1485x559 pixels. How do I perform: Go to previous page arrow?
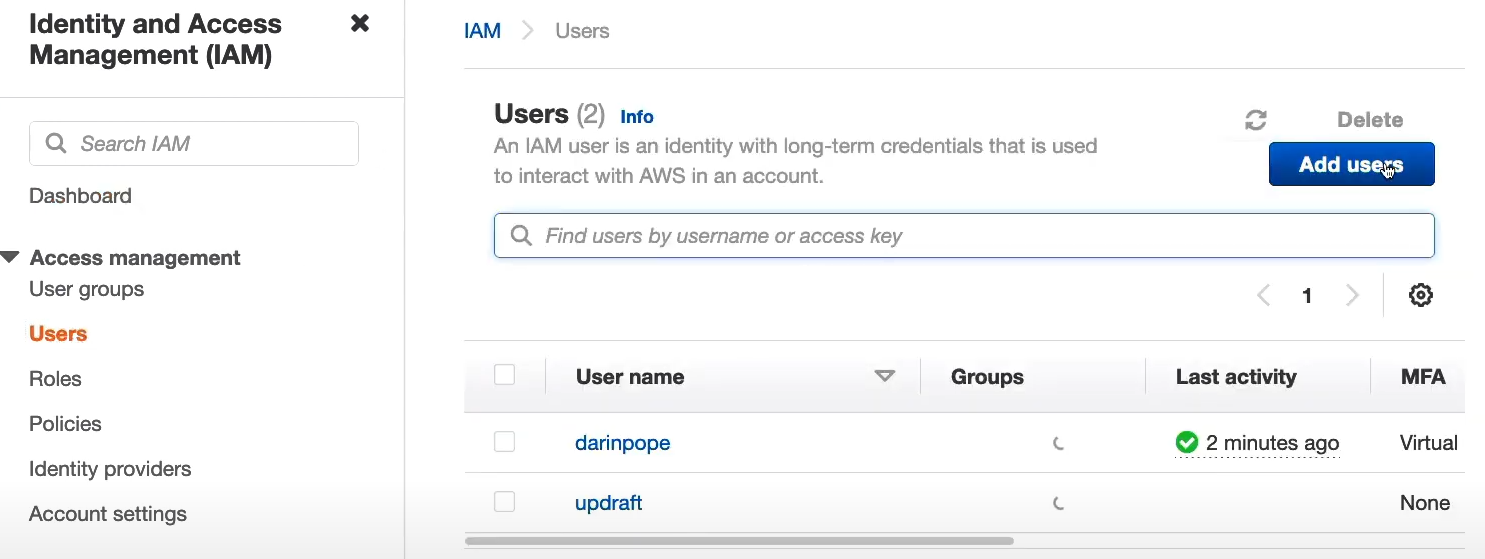pos(1264,295)
